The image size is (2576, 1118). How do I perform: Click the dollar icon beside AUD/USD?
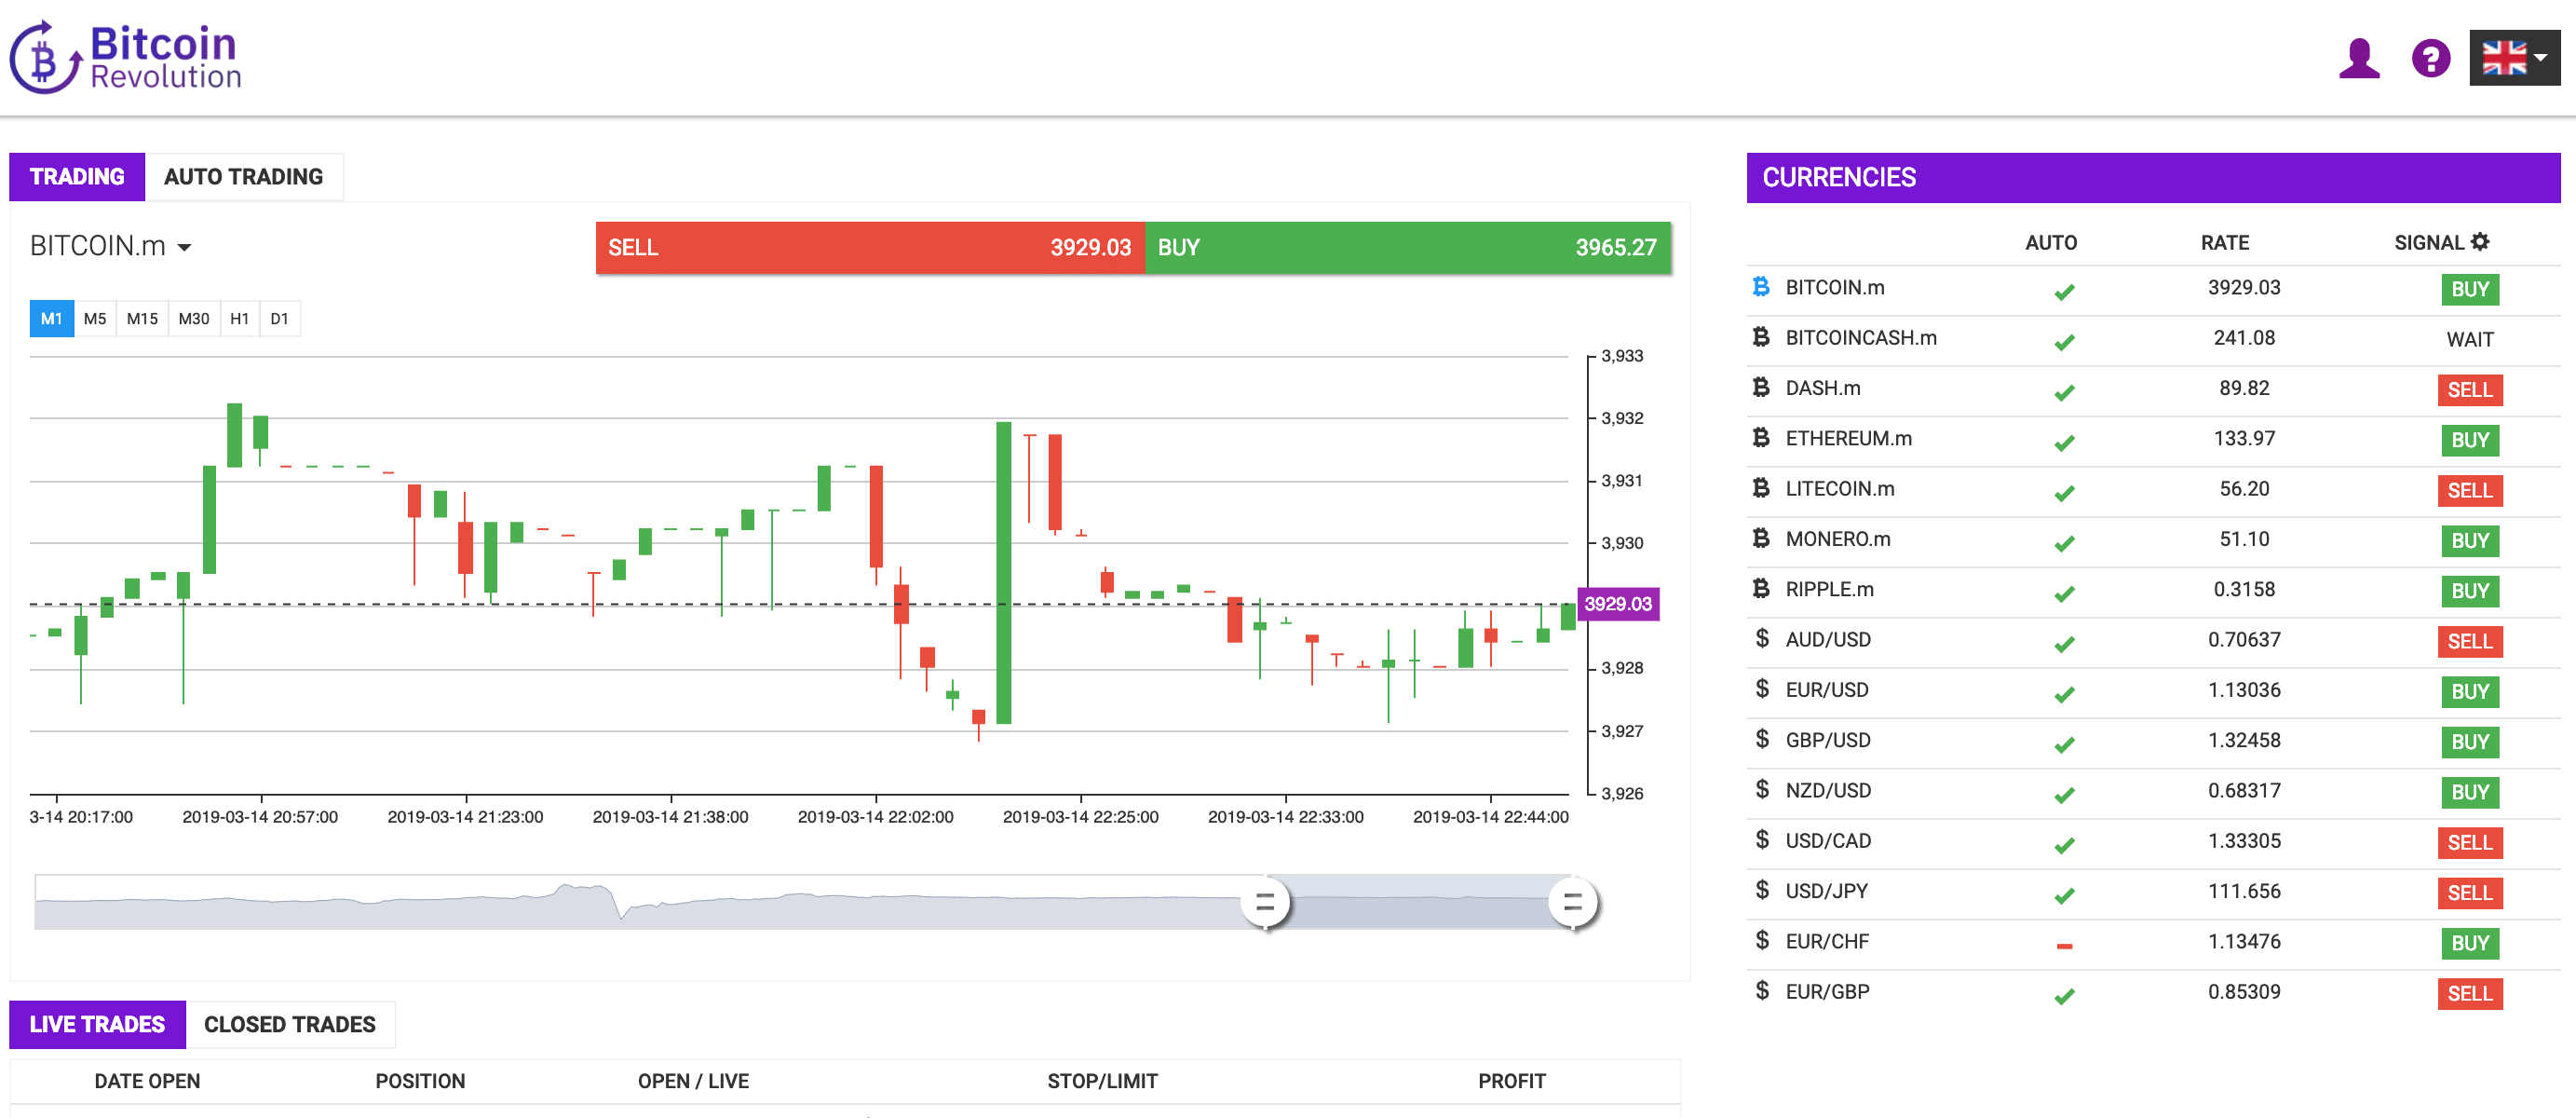tap(1761, 640)
